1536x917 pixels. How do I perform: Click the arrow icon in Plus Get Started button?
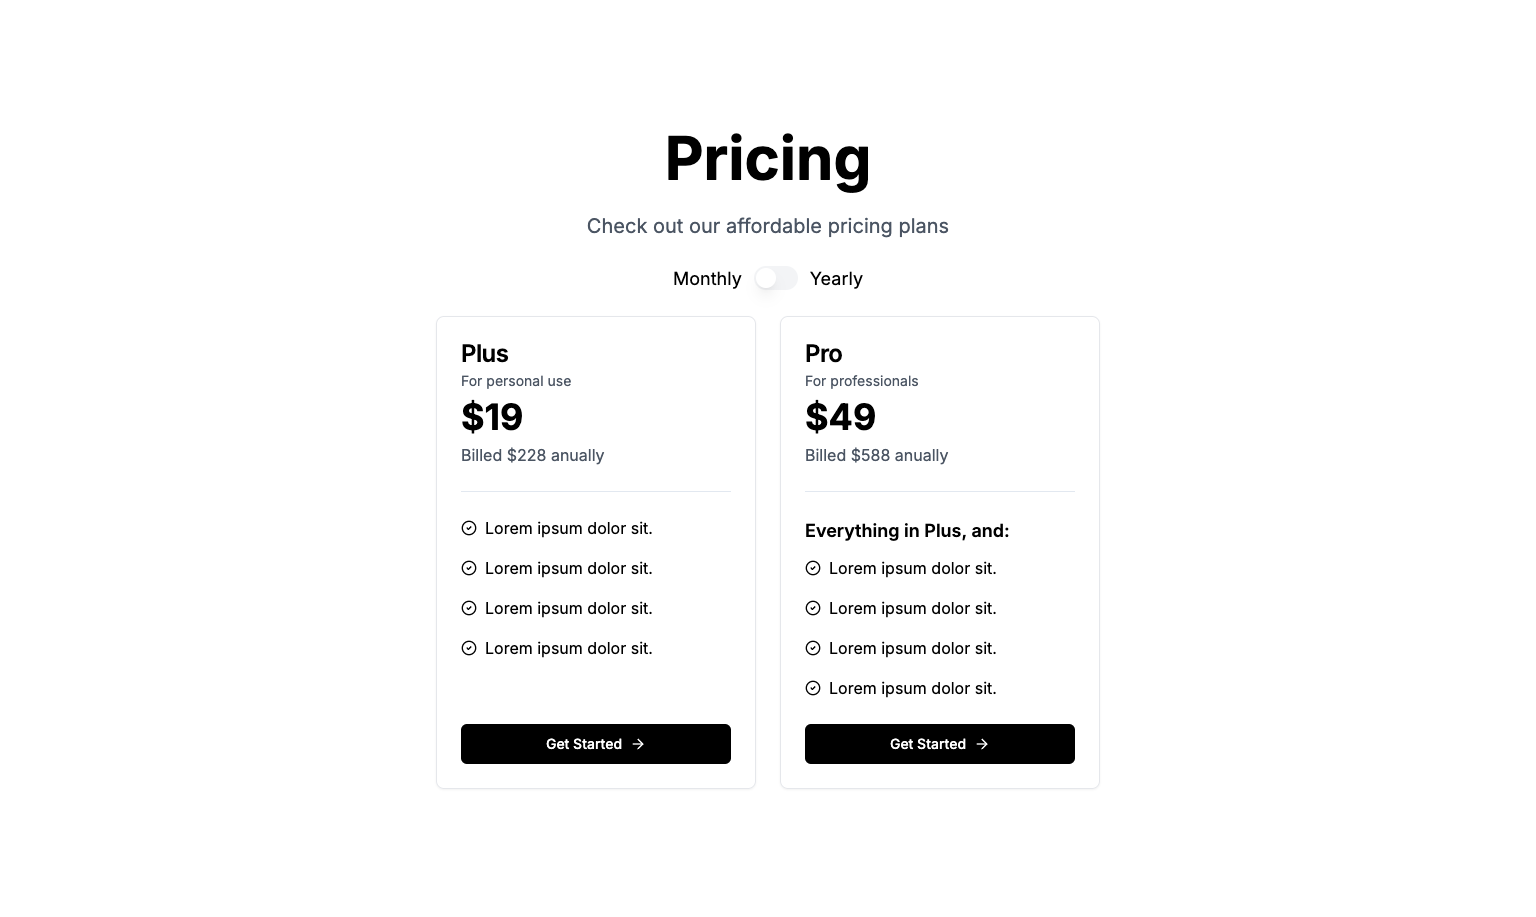pyautogui.click(x=638, y=744)
